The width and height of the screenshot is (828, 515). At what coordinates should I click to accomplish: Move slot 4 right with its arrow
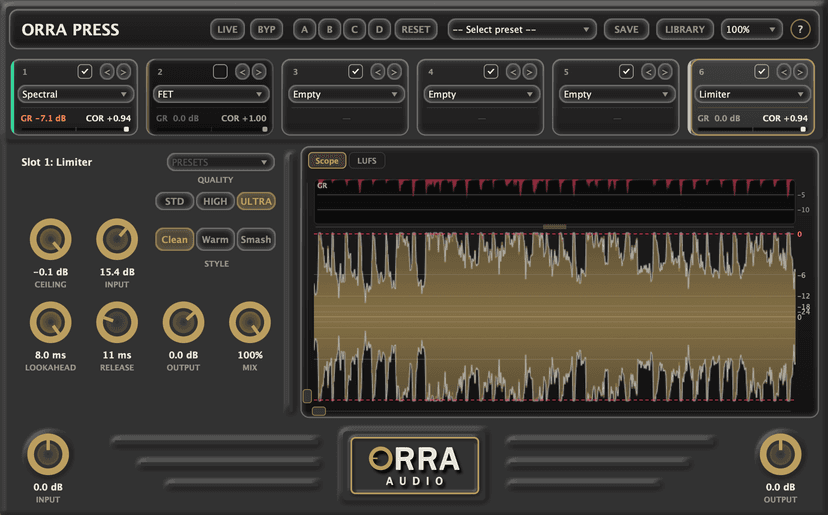529,72
